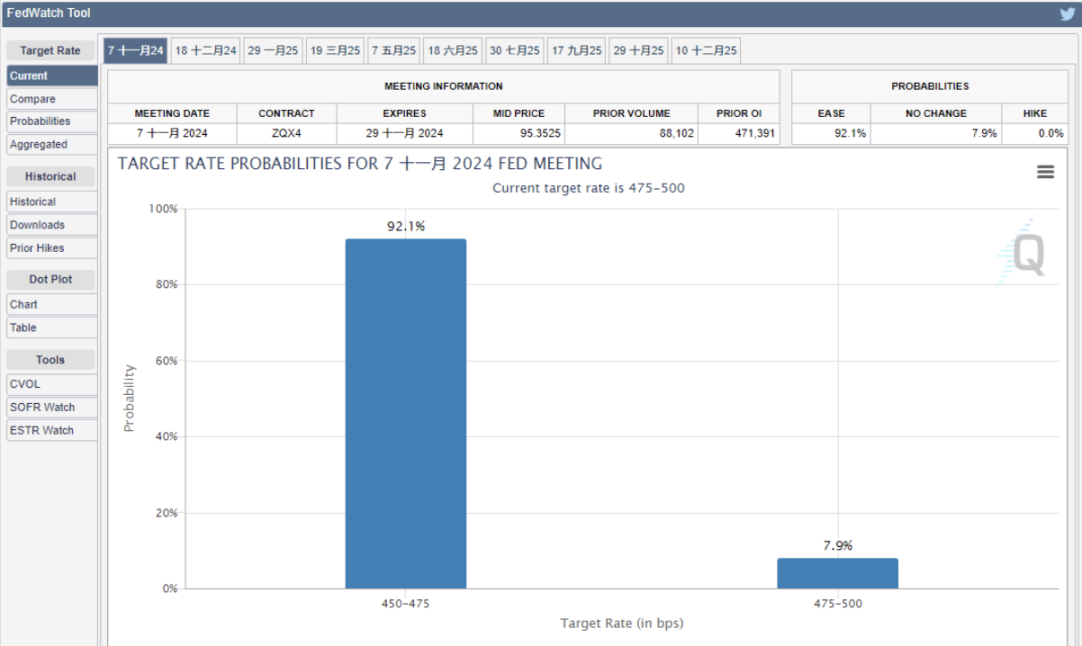The height and width of the screenshot is (646, 1082).
Task: Click the 92.1% bar data label
Action: pos(406,226)
